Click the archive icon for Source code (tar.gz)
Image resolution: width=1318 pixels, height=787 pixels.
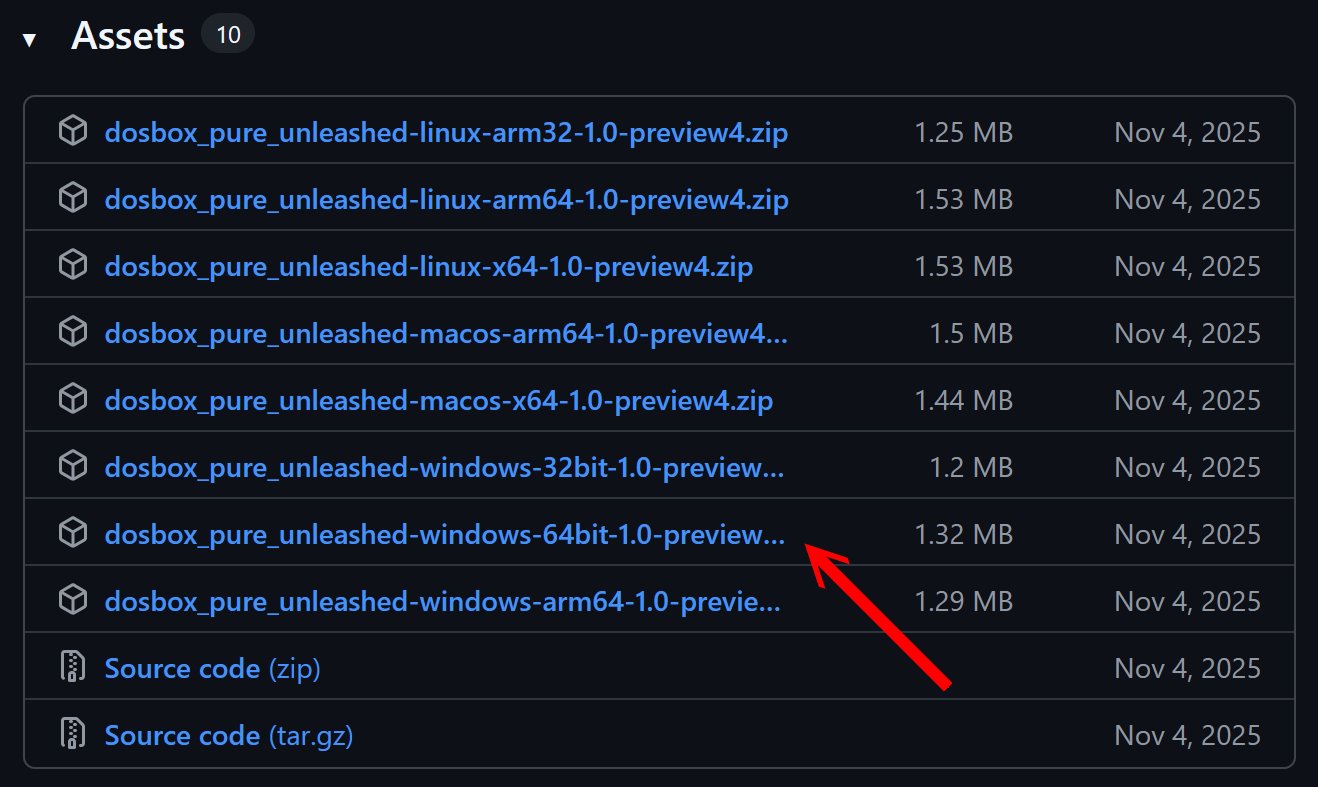pyautogui.click(x=72, y=734)
